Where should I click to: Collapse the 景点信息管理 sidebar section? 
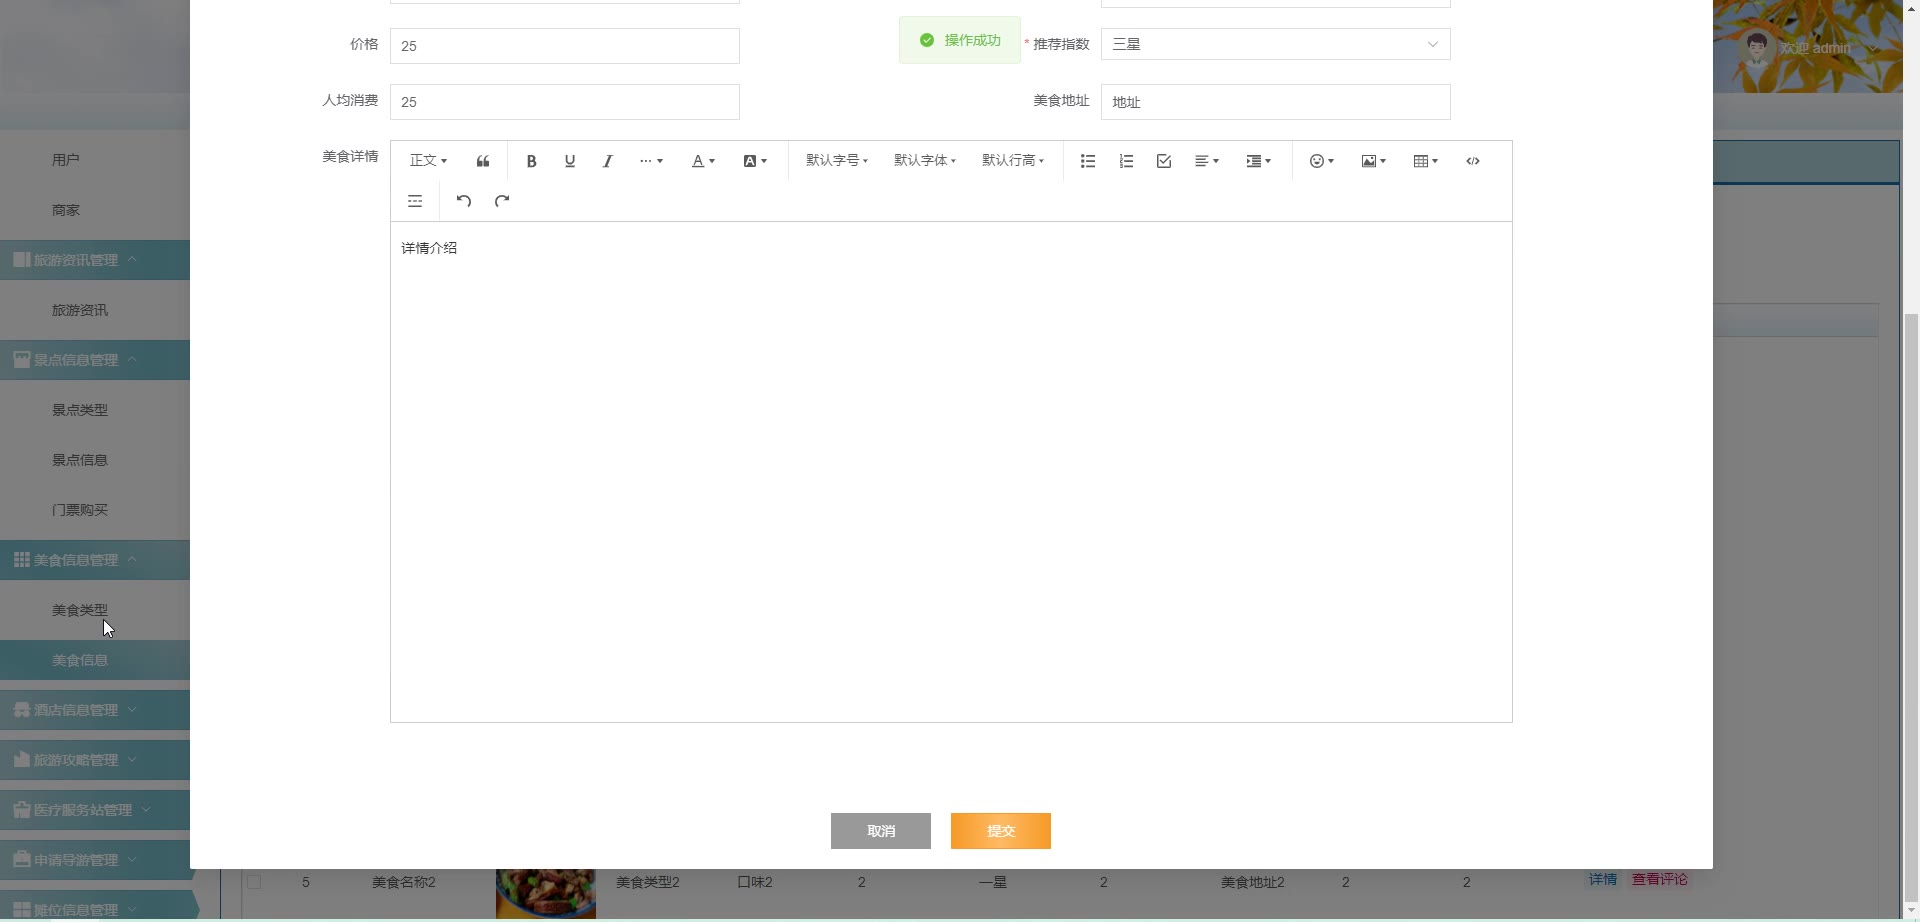[95, 360]
